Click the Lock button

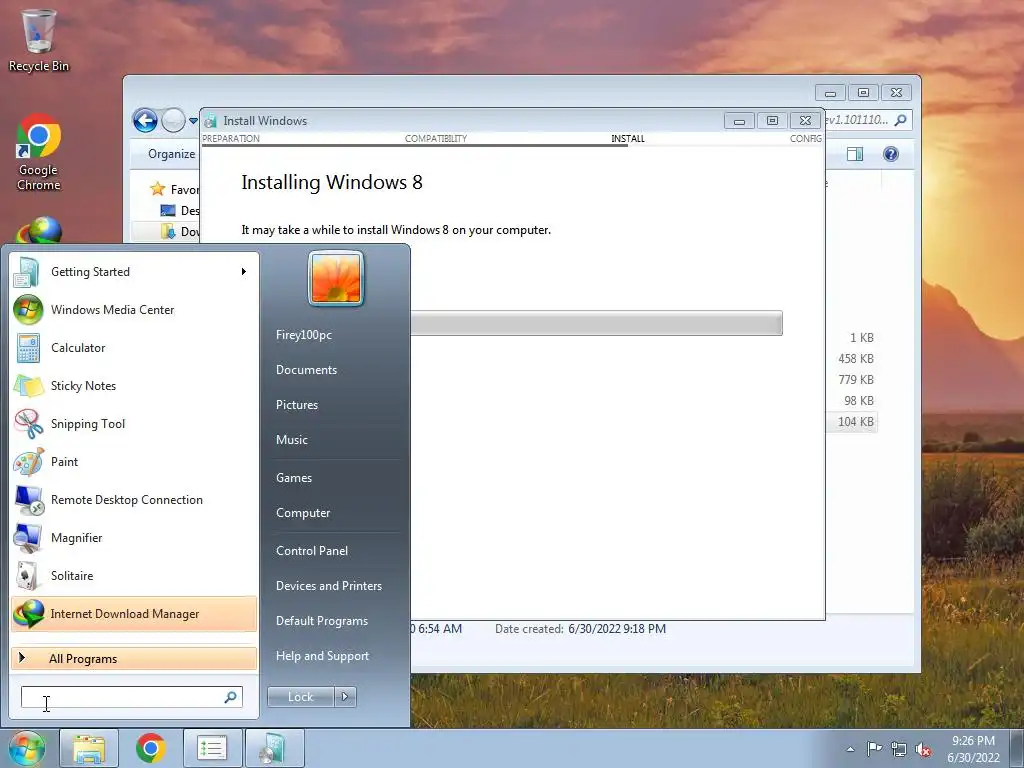pos(301,697)
